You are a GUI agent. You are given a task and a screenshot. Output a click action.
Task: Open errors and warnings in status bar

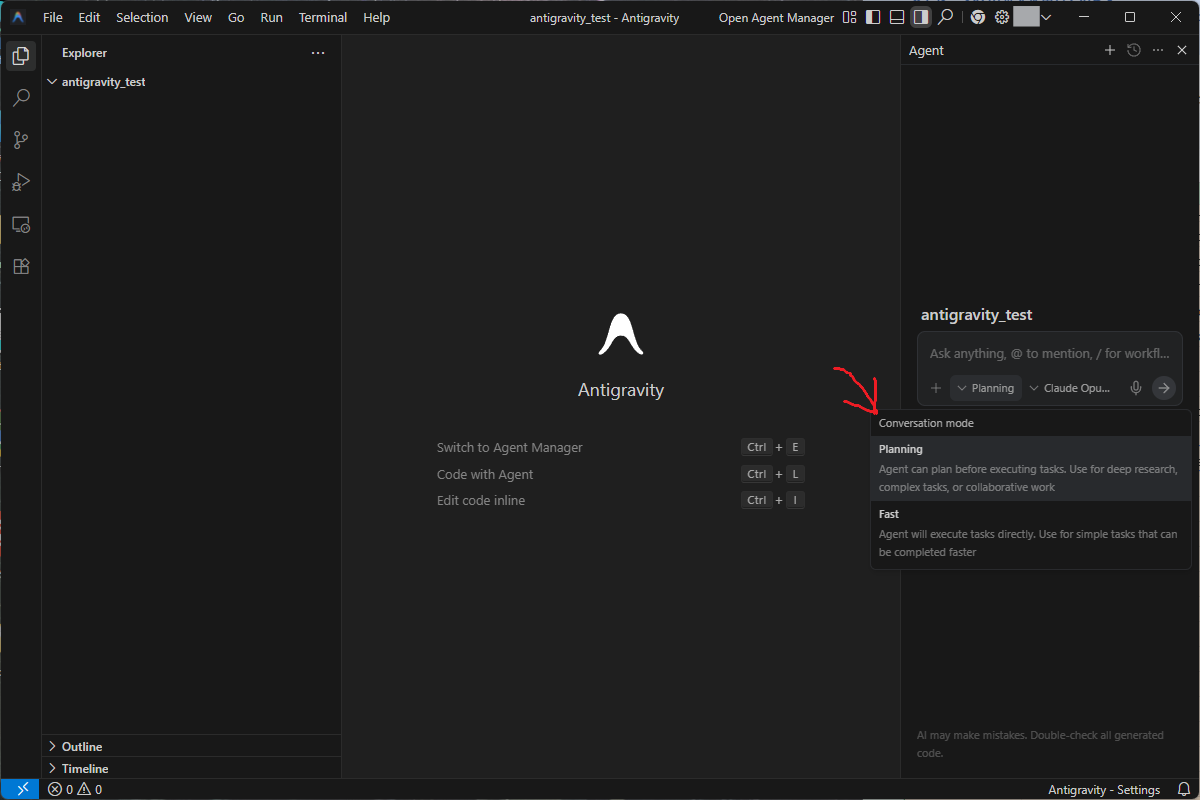(75, 789)
